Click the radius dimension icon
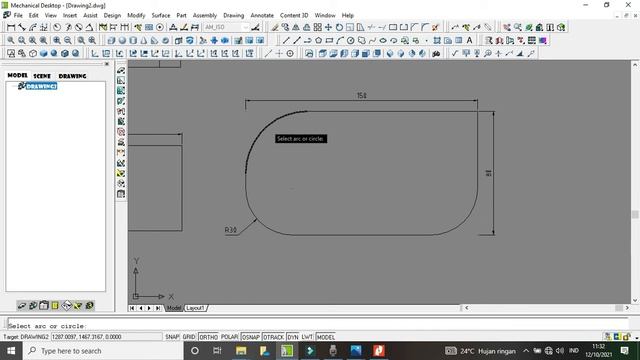 pos(57,27)
